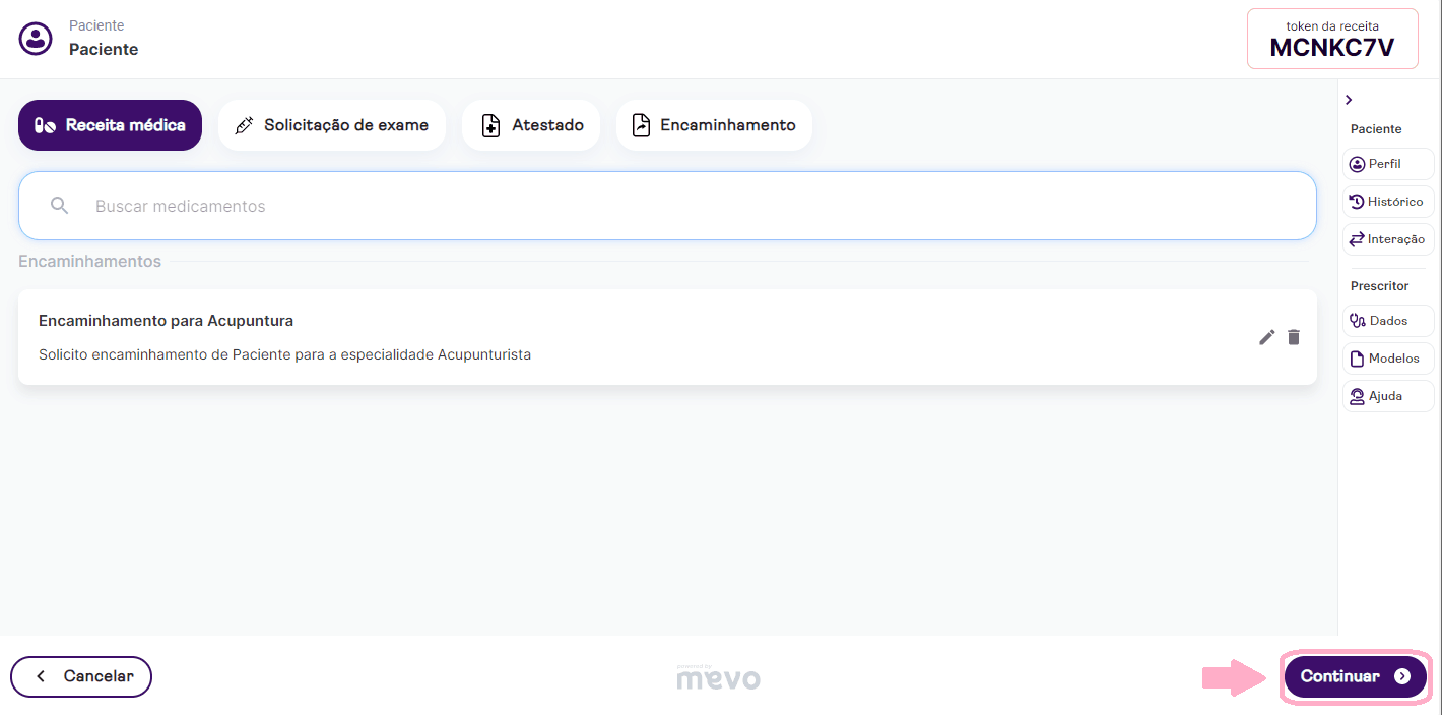
Task: Select the Encaminhamento tab
Action: tap(713, 126)
